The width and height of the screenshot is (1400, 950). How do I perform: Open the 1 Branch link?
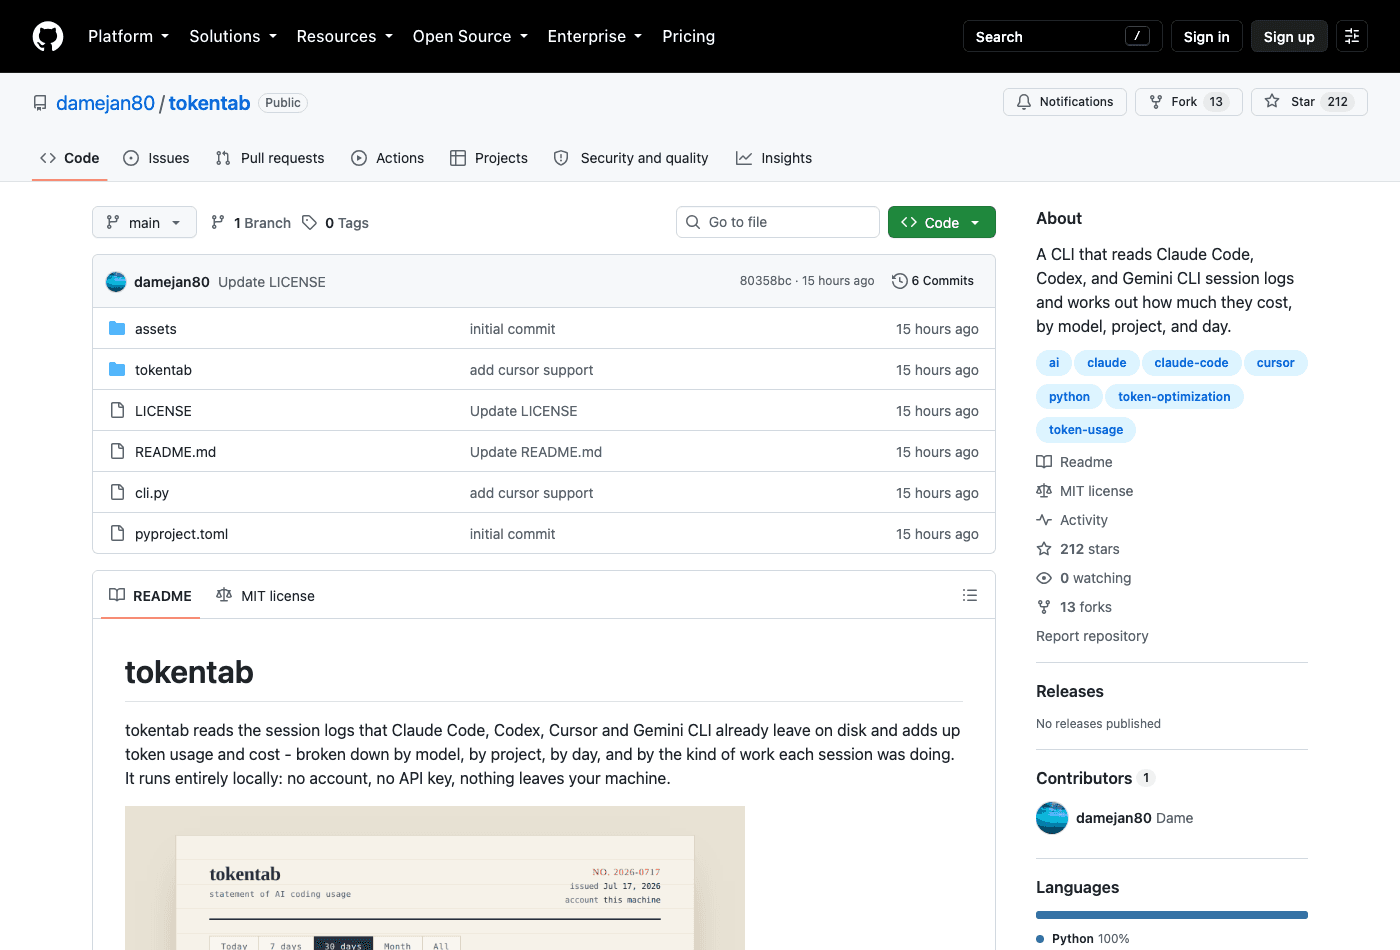click(251, 223)
